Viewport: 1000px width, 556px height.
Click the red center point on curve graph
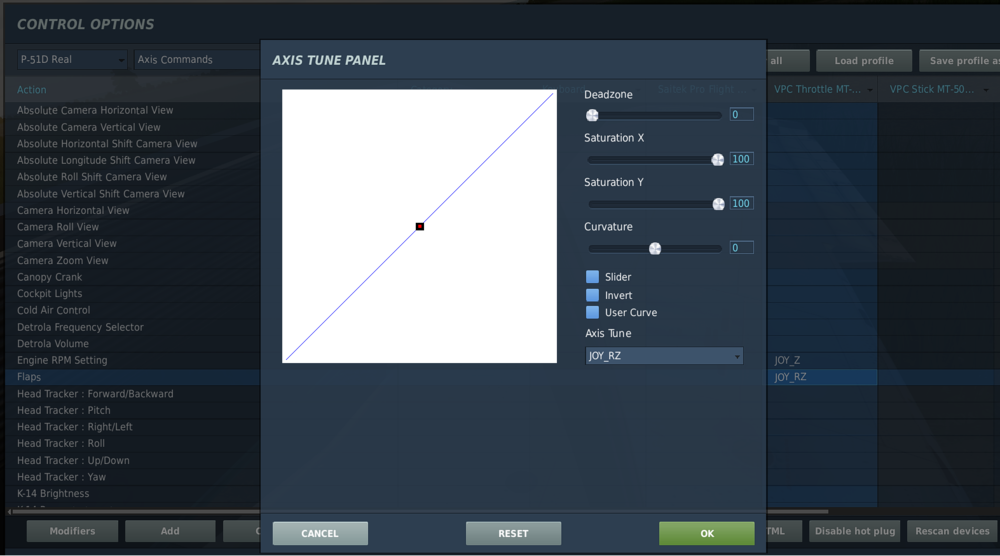(420, 226)
